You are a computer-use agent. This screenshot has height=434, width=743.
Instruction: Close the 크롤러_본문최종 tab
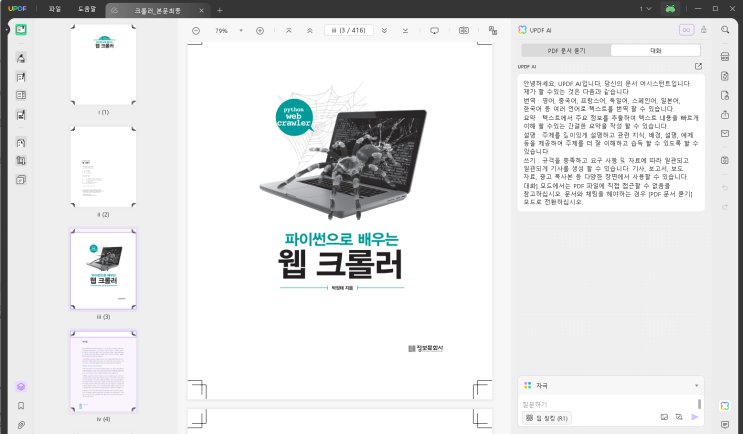coord(201,10)
